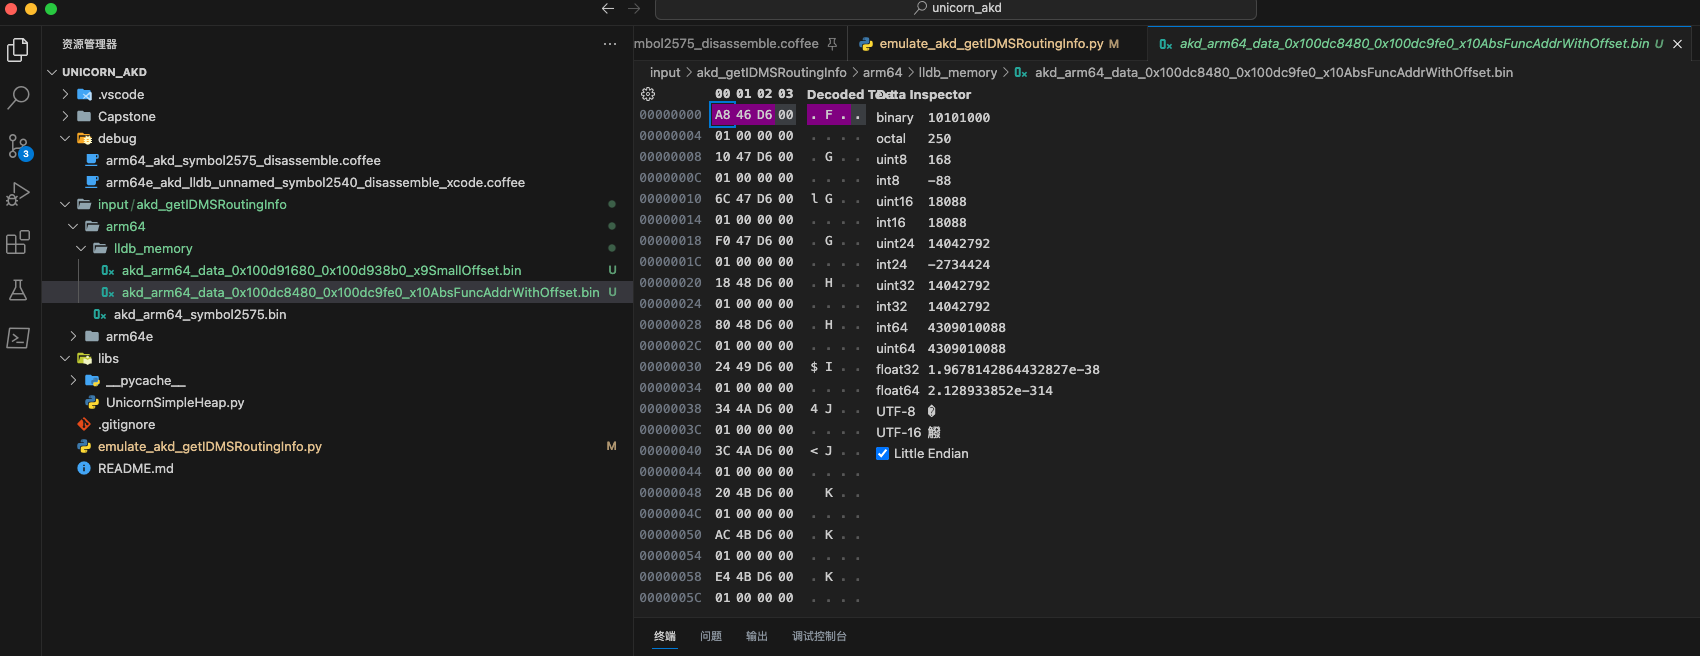Image resolution: width=1700 pixels, height=656 pixels.
Task: Close the AbsFuncAddrWithOffset.bin tab
Action: tap(1678, 44)
